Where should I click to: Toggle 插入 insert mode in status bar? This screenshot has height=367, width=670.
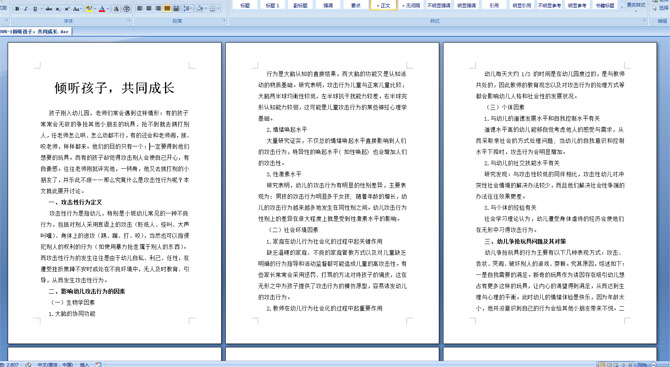[x=84, y=364]
